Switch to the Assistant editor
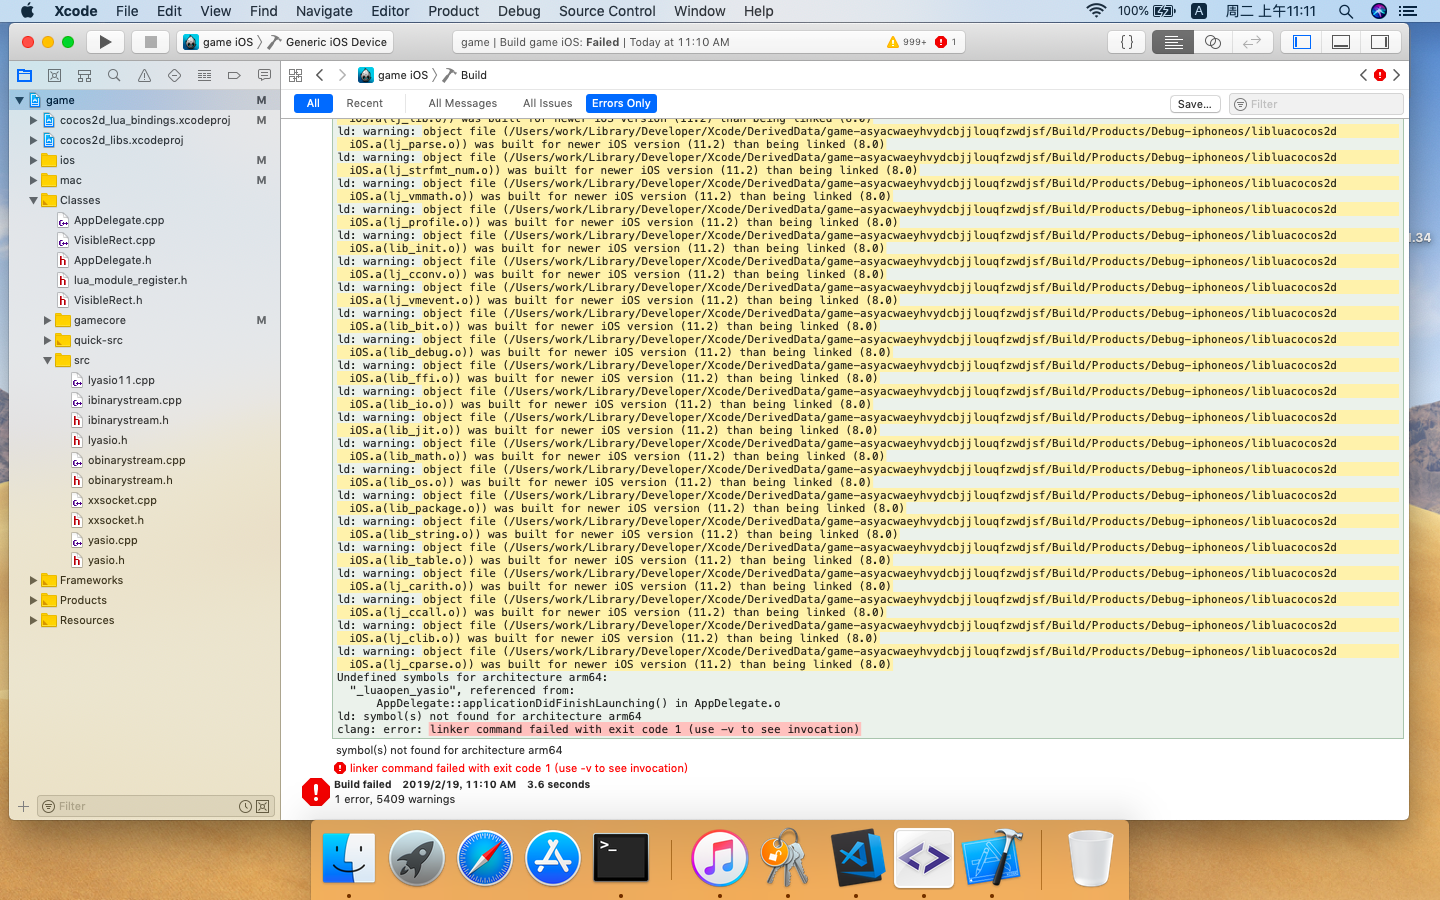Image resolution: width=1440 pixels, height=900 pixels. [x=1213, y=42]
